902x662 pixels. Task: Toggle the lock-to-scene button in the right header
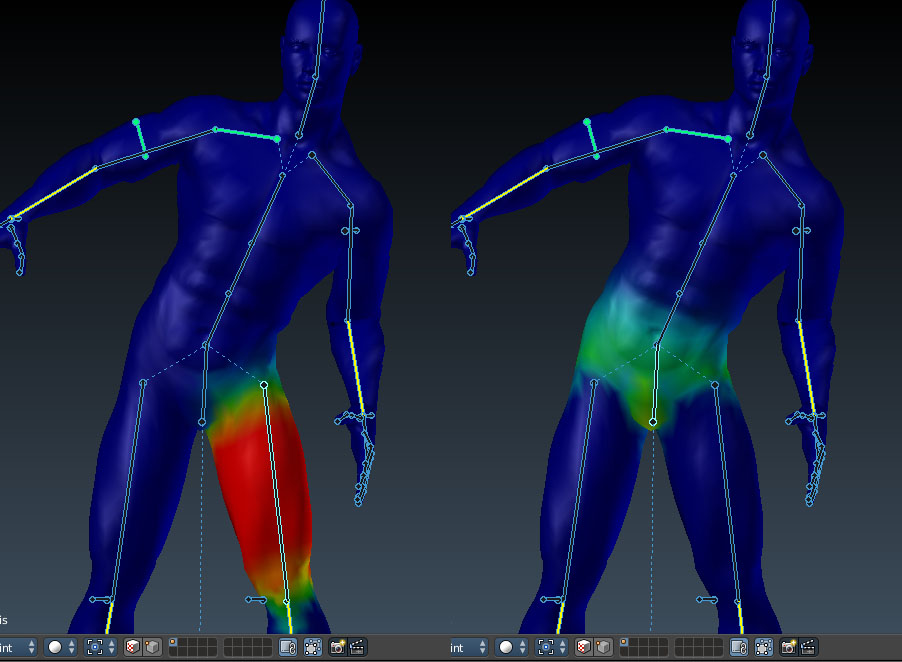(740, 647)
